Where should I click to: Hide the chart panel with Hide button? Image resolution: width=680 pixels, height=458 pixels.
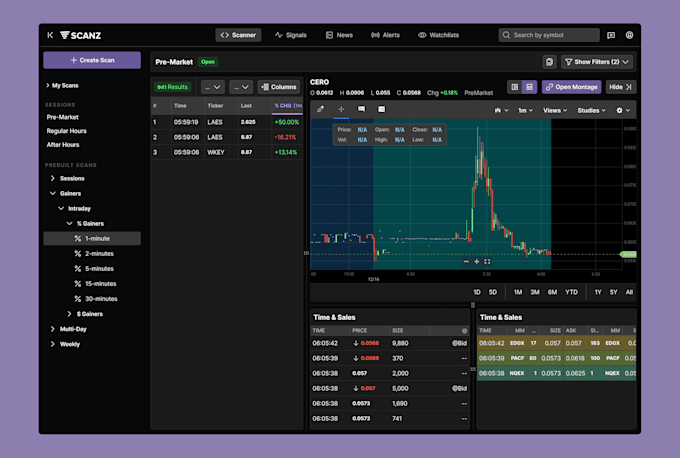pos(620,87)
